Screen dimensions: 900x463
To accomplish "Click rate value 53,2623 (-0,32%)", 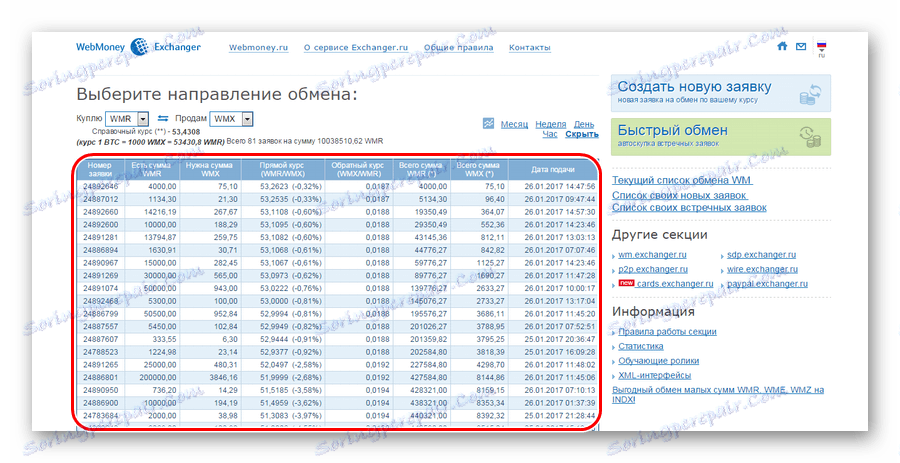I will pyautogui.click(x=291, y=186).
